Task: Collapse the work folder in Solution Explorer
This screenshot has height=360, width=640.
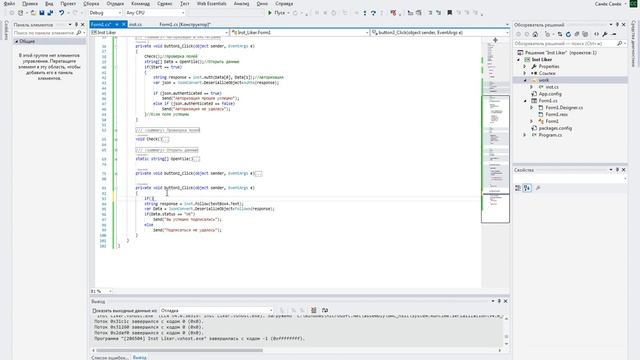Action: [525, 80]
